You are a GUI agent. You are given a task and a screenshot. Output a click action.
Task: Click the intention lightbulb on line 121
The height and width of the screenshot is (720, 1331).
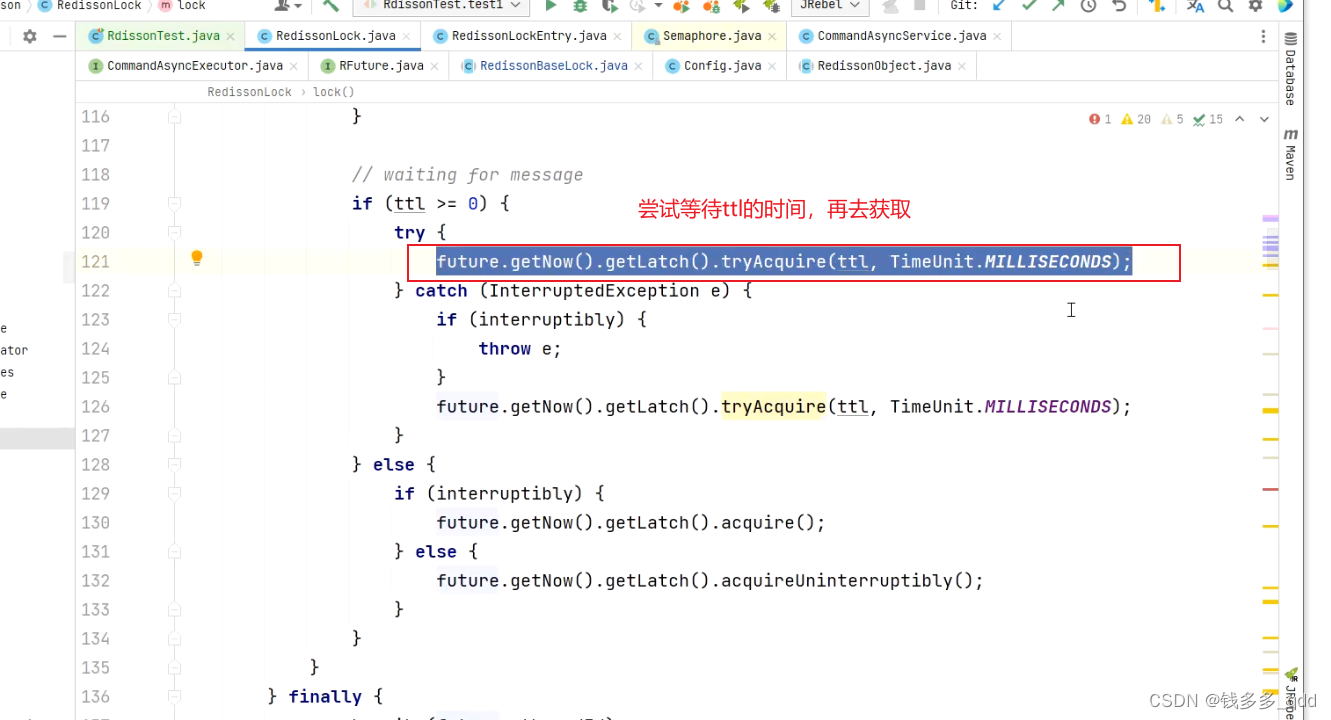197,259
